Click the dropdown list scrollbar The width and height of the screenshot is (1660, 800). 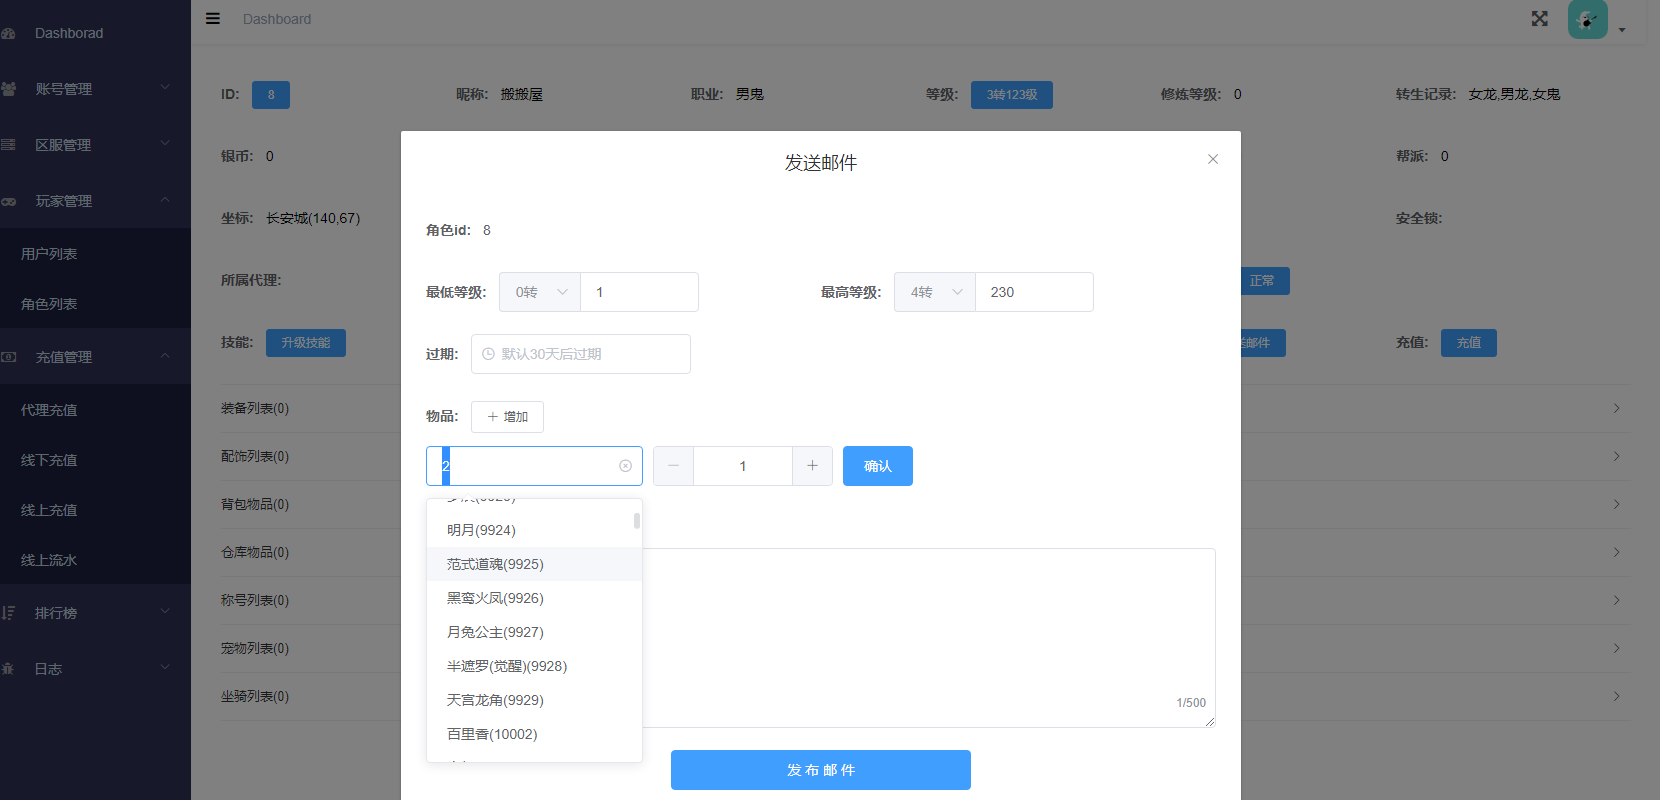(637, 521)
